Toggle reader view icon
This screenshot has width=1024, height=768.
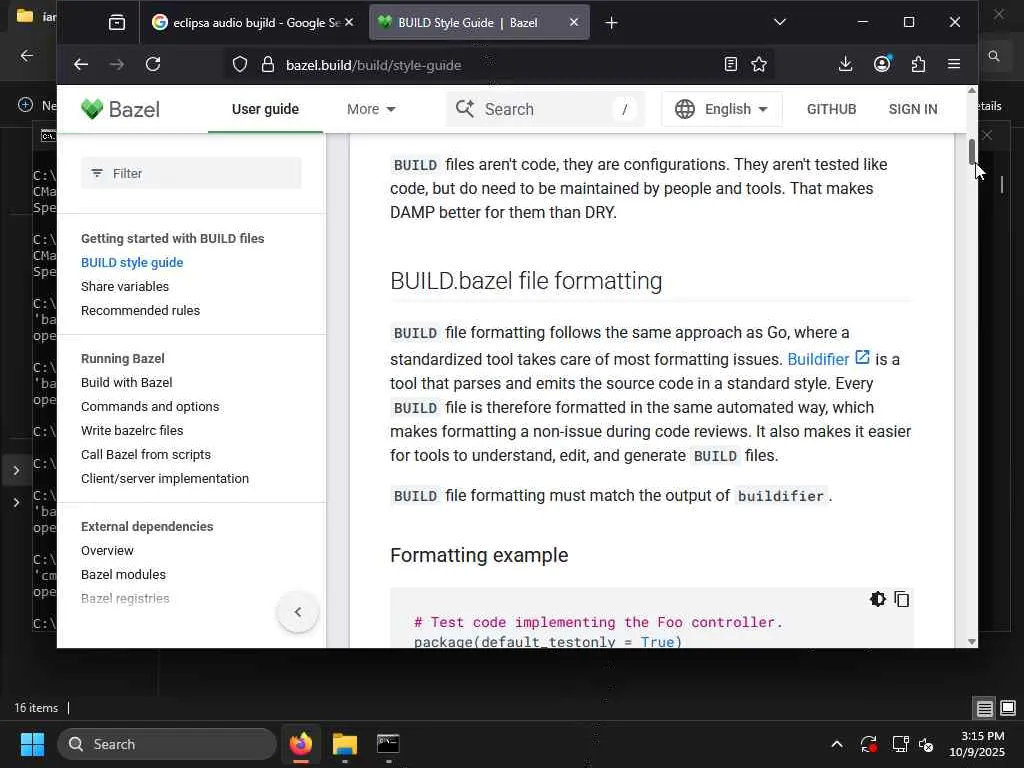(x=731, y=64)
